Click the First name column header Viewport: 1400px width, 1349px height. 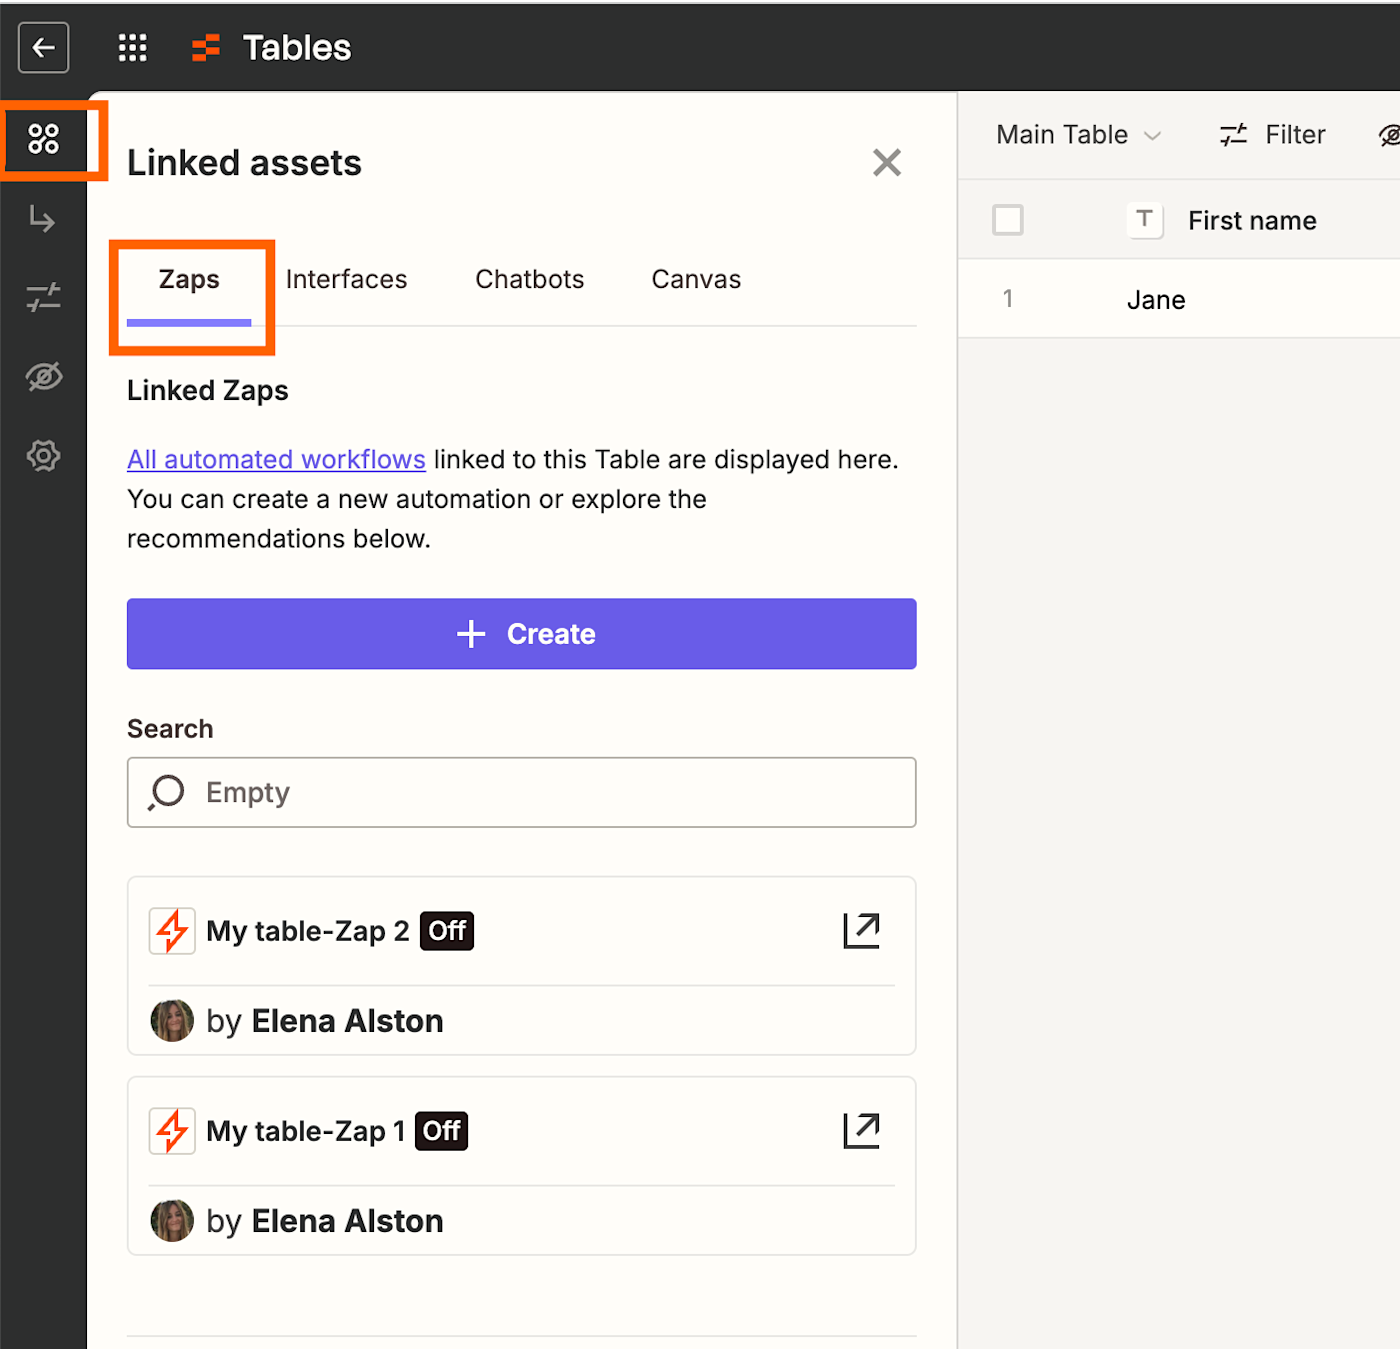pyautogui.click(x=1252, y=220)
